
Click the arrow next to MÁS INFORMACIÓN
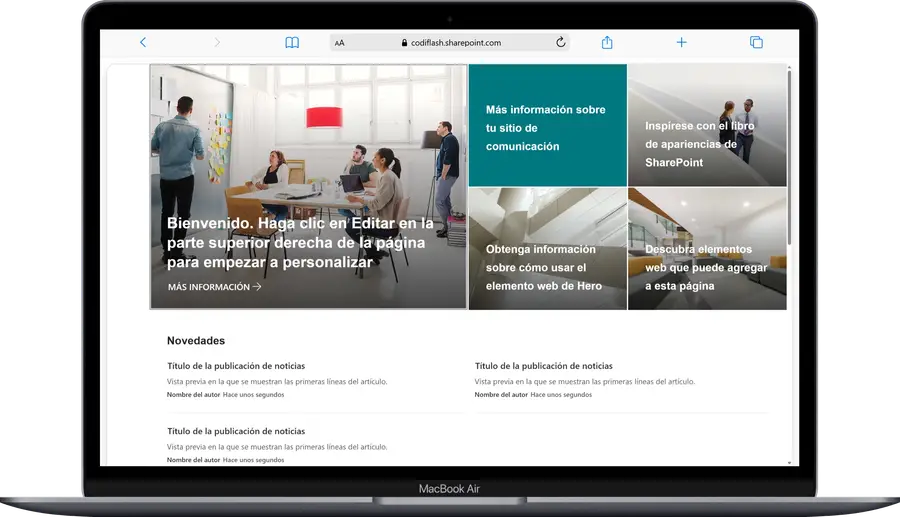coord(257,286)
